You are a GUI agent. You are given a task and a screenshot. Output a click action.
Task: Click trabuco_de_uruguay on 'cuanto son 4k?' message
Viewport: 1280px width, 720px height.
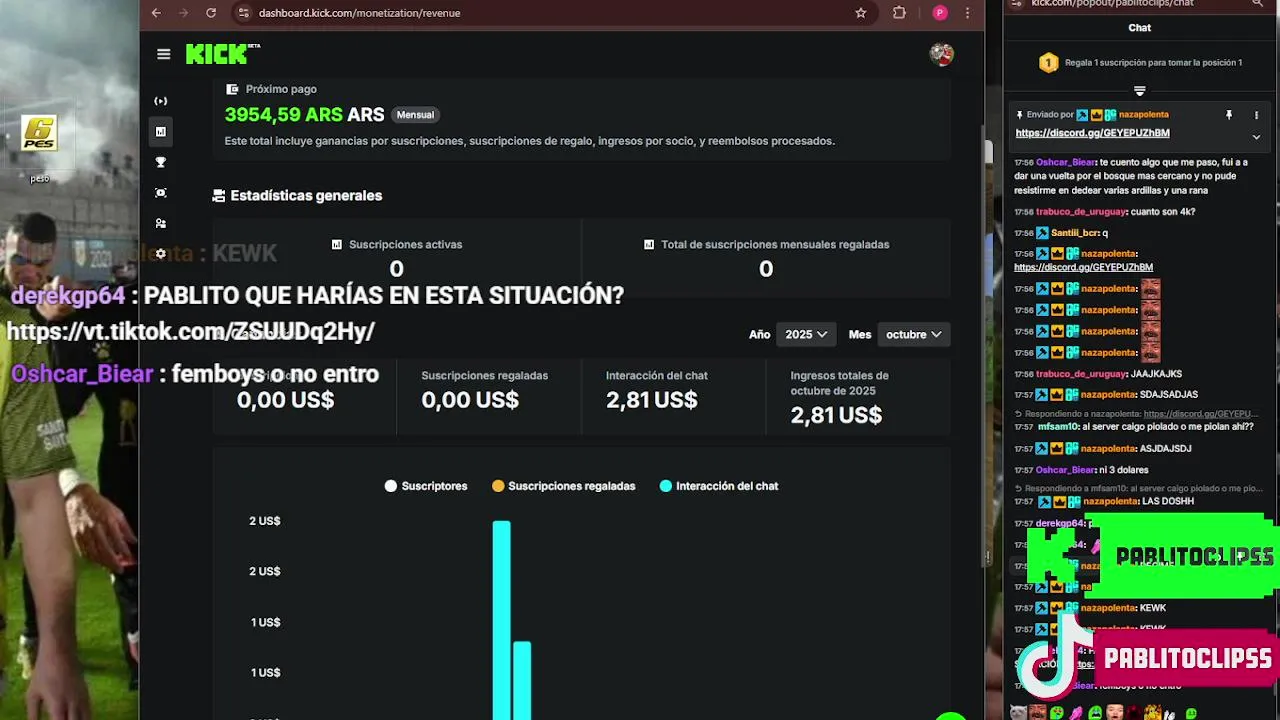pyautogui.click(x=1081, y=212)
